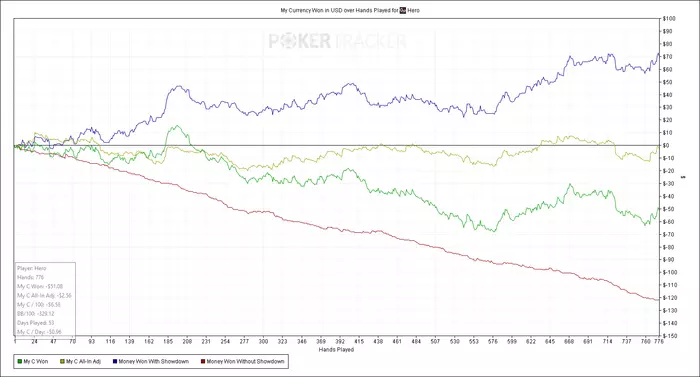Screen dimensions: 700x377
Task: Click the 'Hands Played' x-axis title
Action: click(x=336, y=350)
